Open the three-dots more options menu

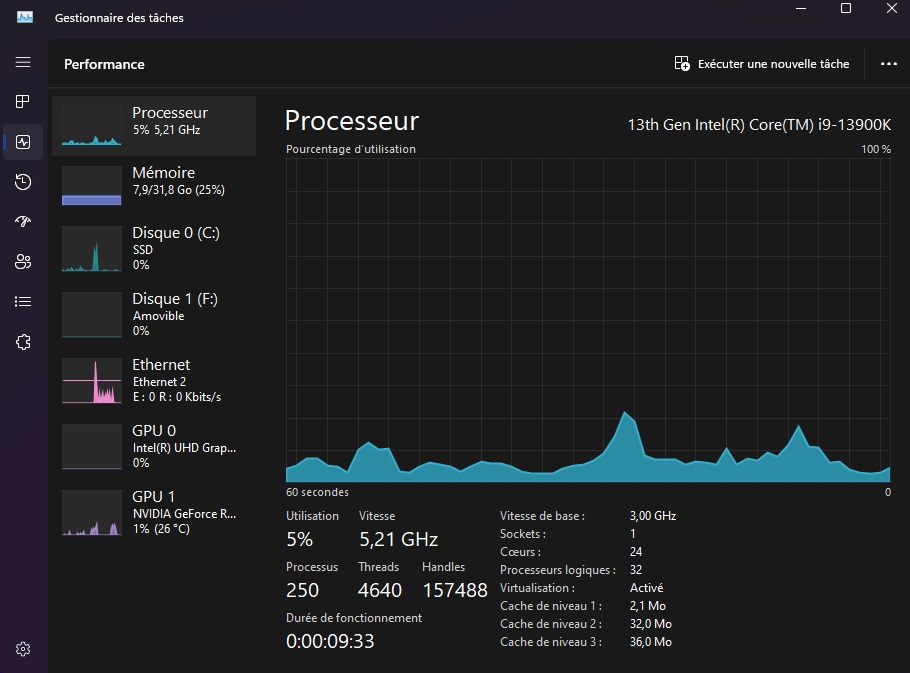coord(889,64)
